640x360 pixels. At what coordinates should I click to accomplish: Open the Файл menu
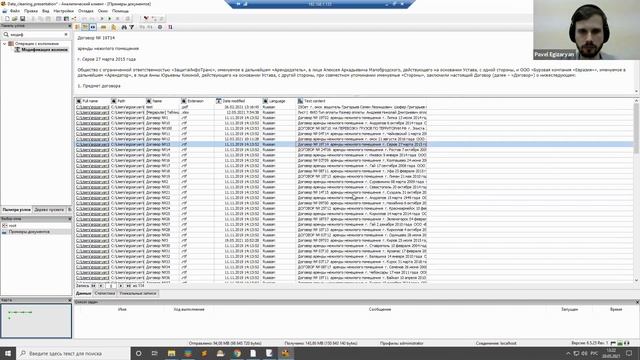pyautogui.click(x=15, y=11)
